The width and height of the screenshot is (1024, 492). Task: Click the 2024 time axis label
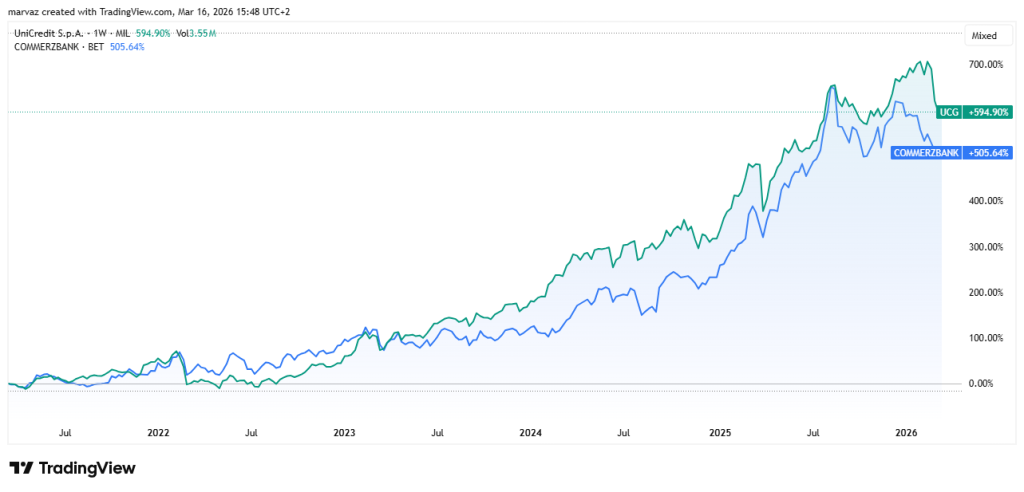point(531,433)
